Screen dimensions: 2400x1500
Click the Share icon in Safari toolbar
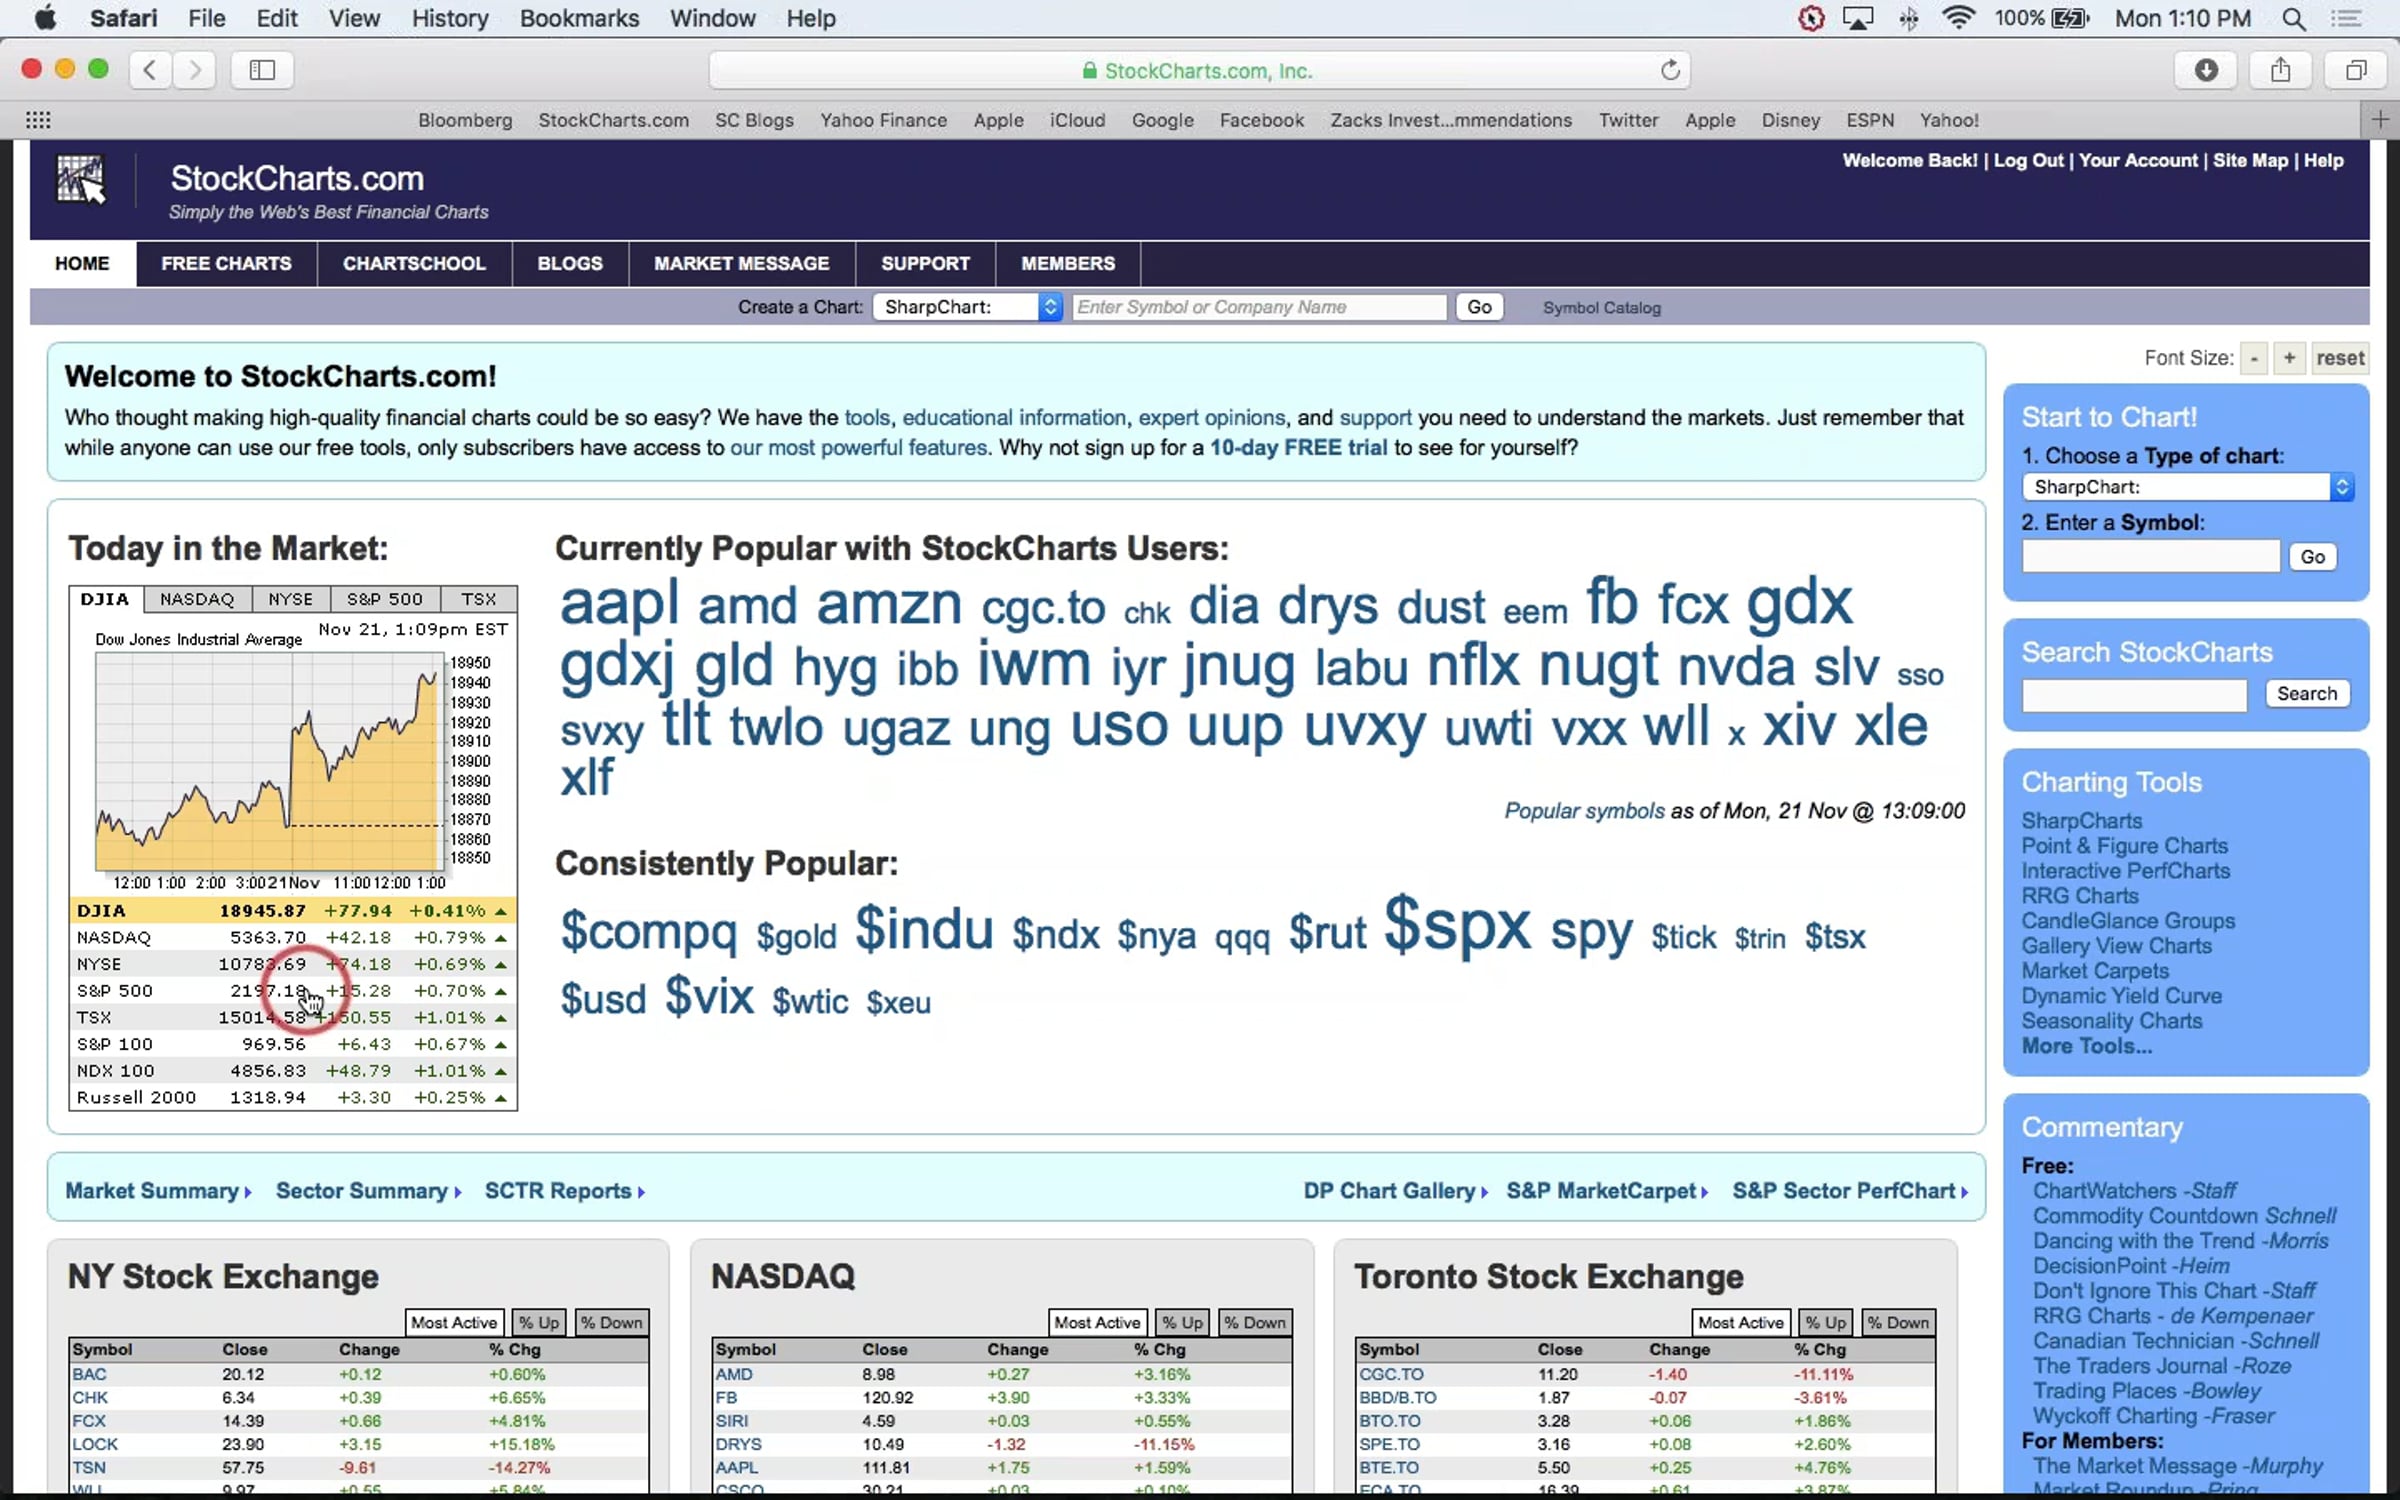coord(2281,70)
